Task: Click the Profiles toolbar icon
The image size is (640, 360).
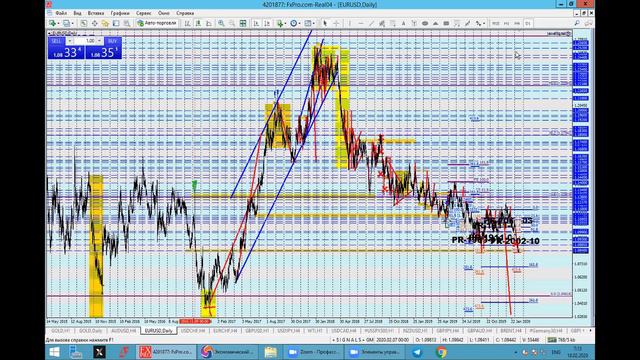Action: click(66, 23)
